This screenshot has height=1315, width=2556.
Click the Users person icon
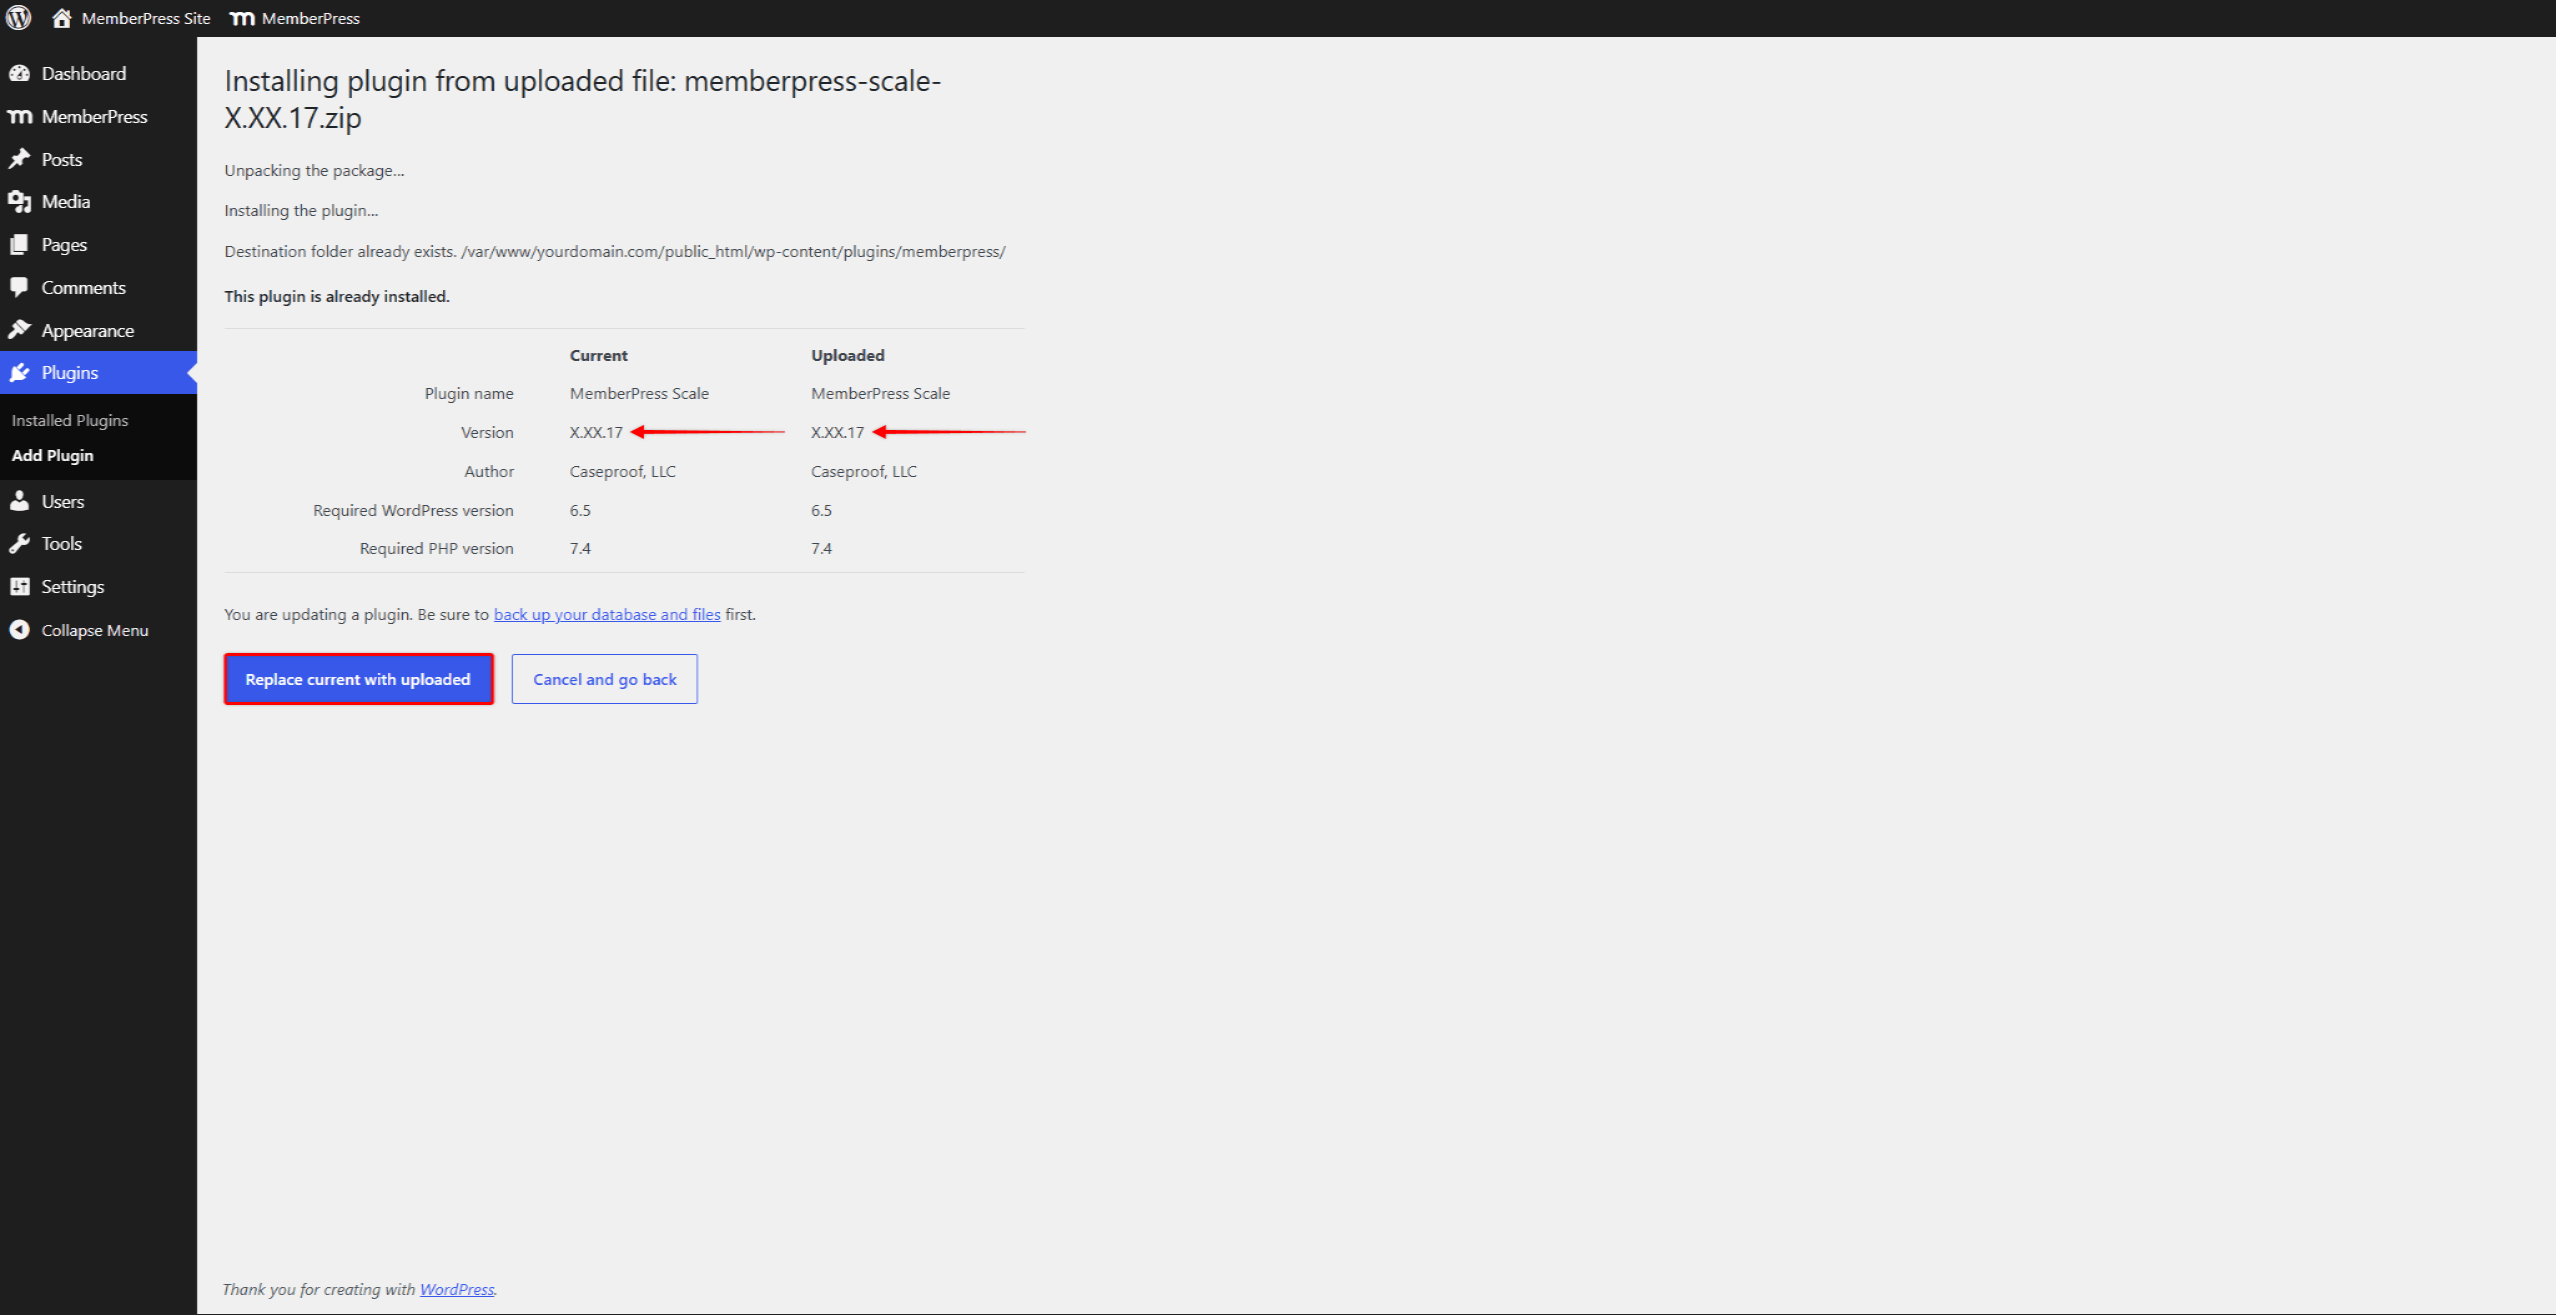19,501
